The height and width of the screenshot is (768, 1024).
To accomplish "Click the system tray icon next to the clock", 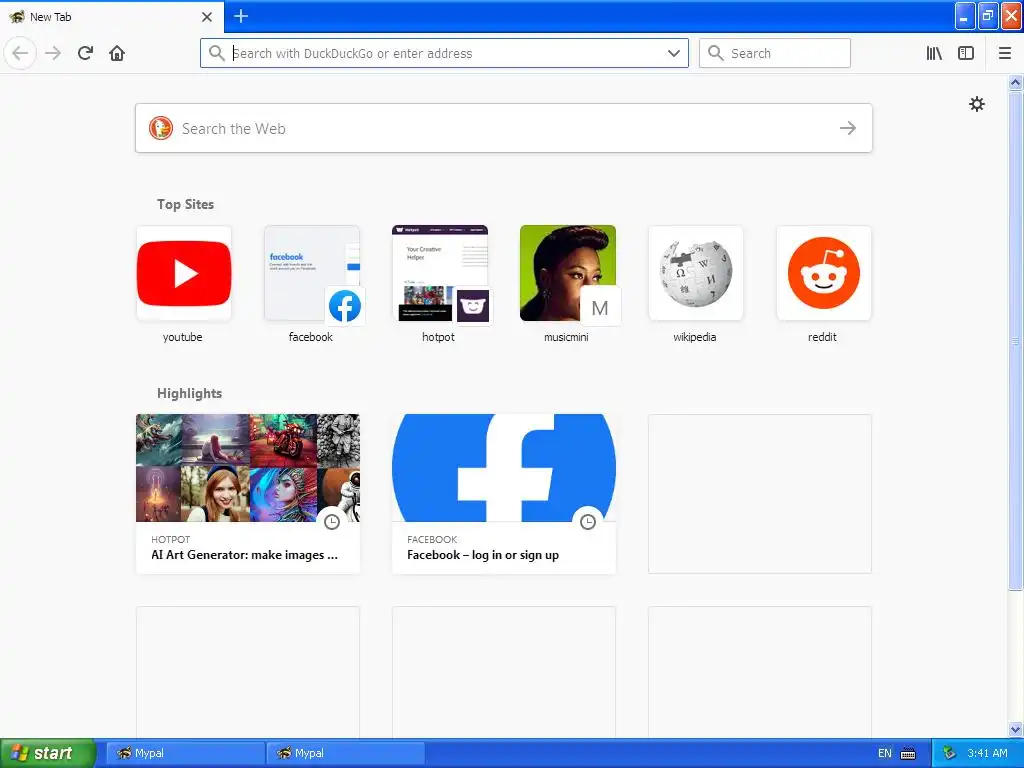I will pyautogui.click(x=949, y=753).
